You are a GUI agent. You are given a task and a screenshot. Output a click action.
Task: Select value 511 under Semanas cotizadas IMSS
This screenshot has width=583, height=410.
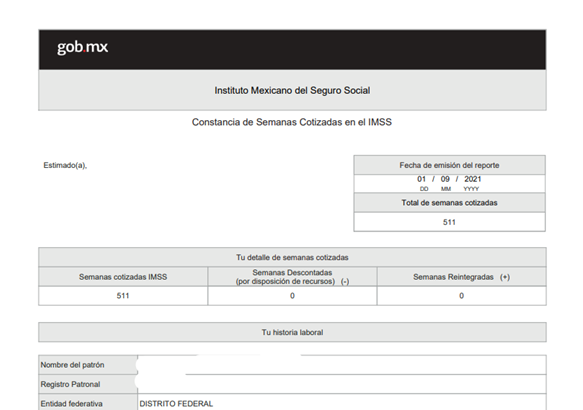[123, 296]
